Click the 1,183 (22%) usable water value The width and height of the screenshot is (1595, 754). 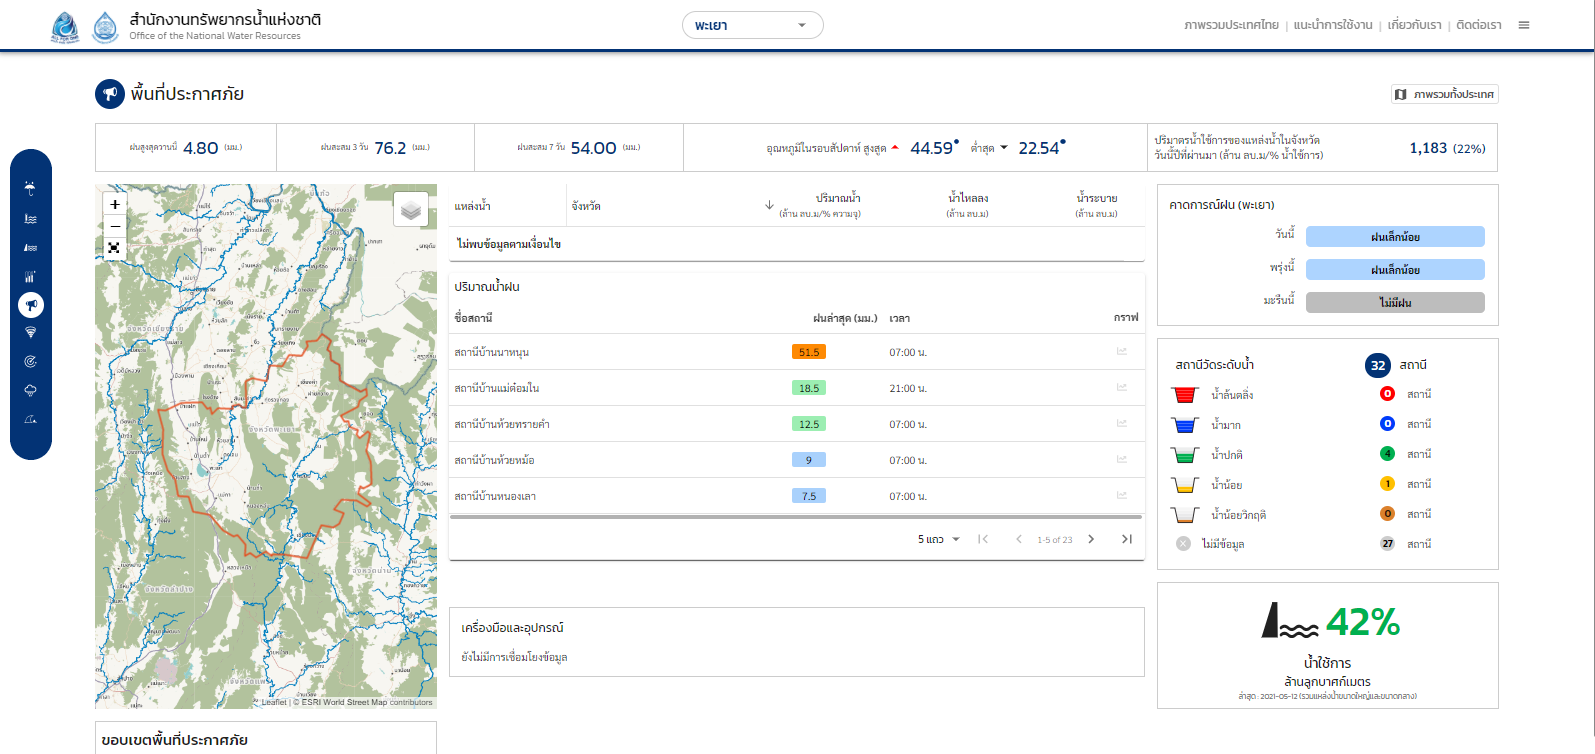1447,148
